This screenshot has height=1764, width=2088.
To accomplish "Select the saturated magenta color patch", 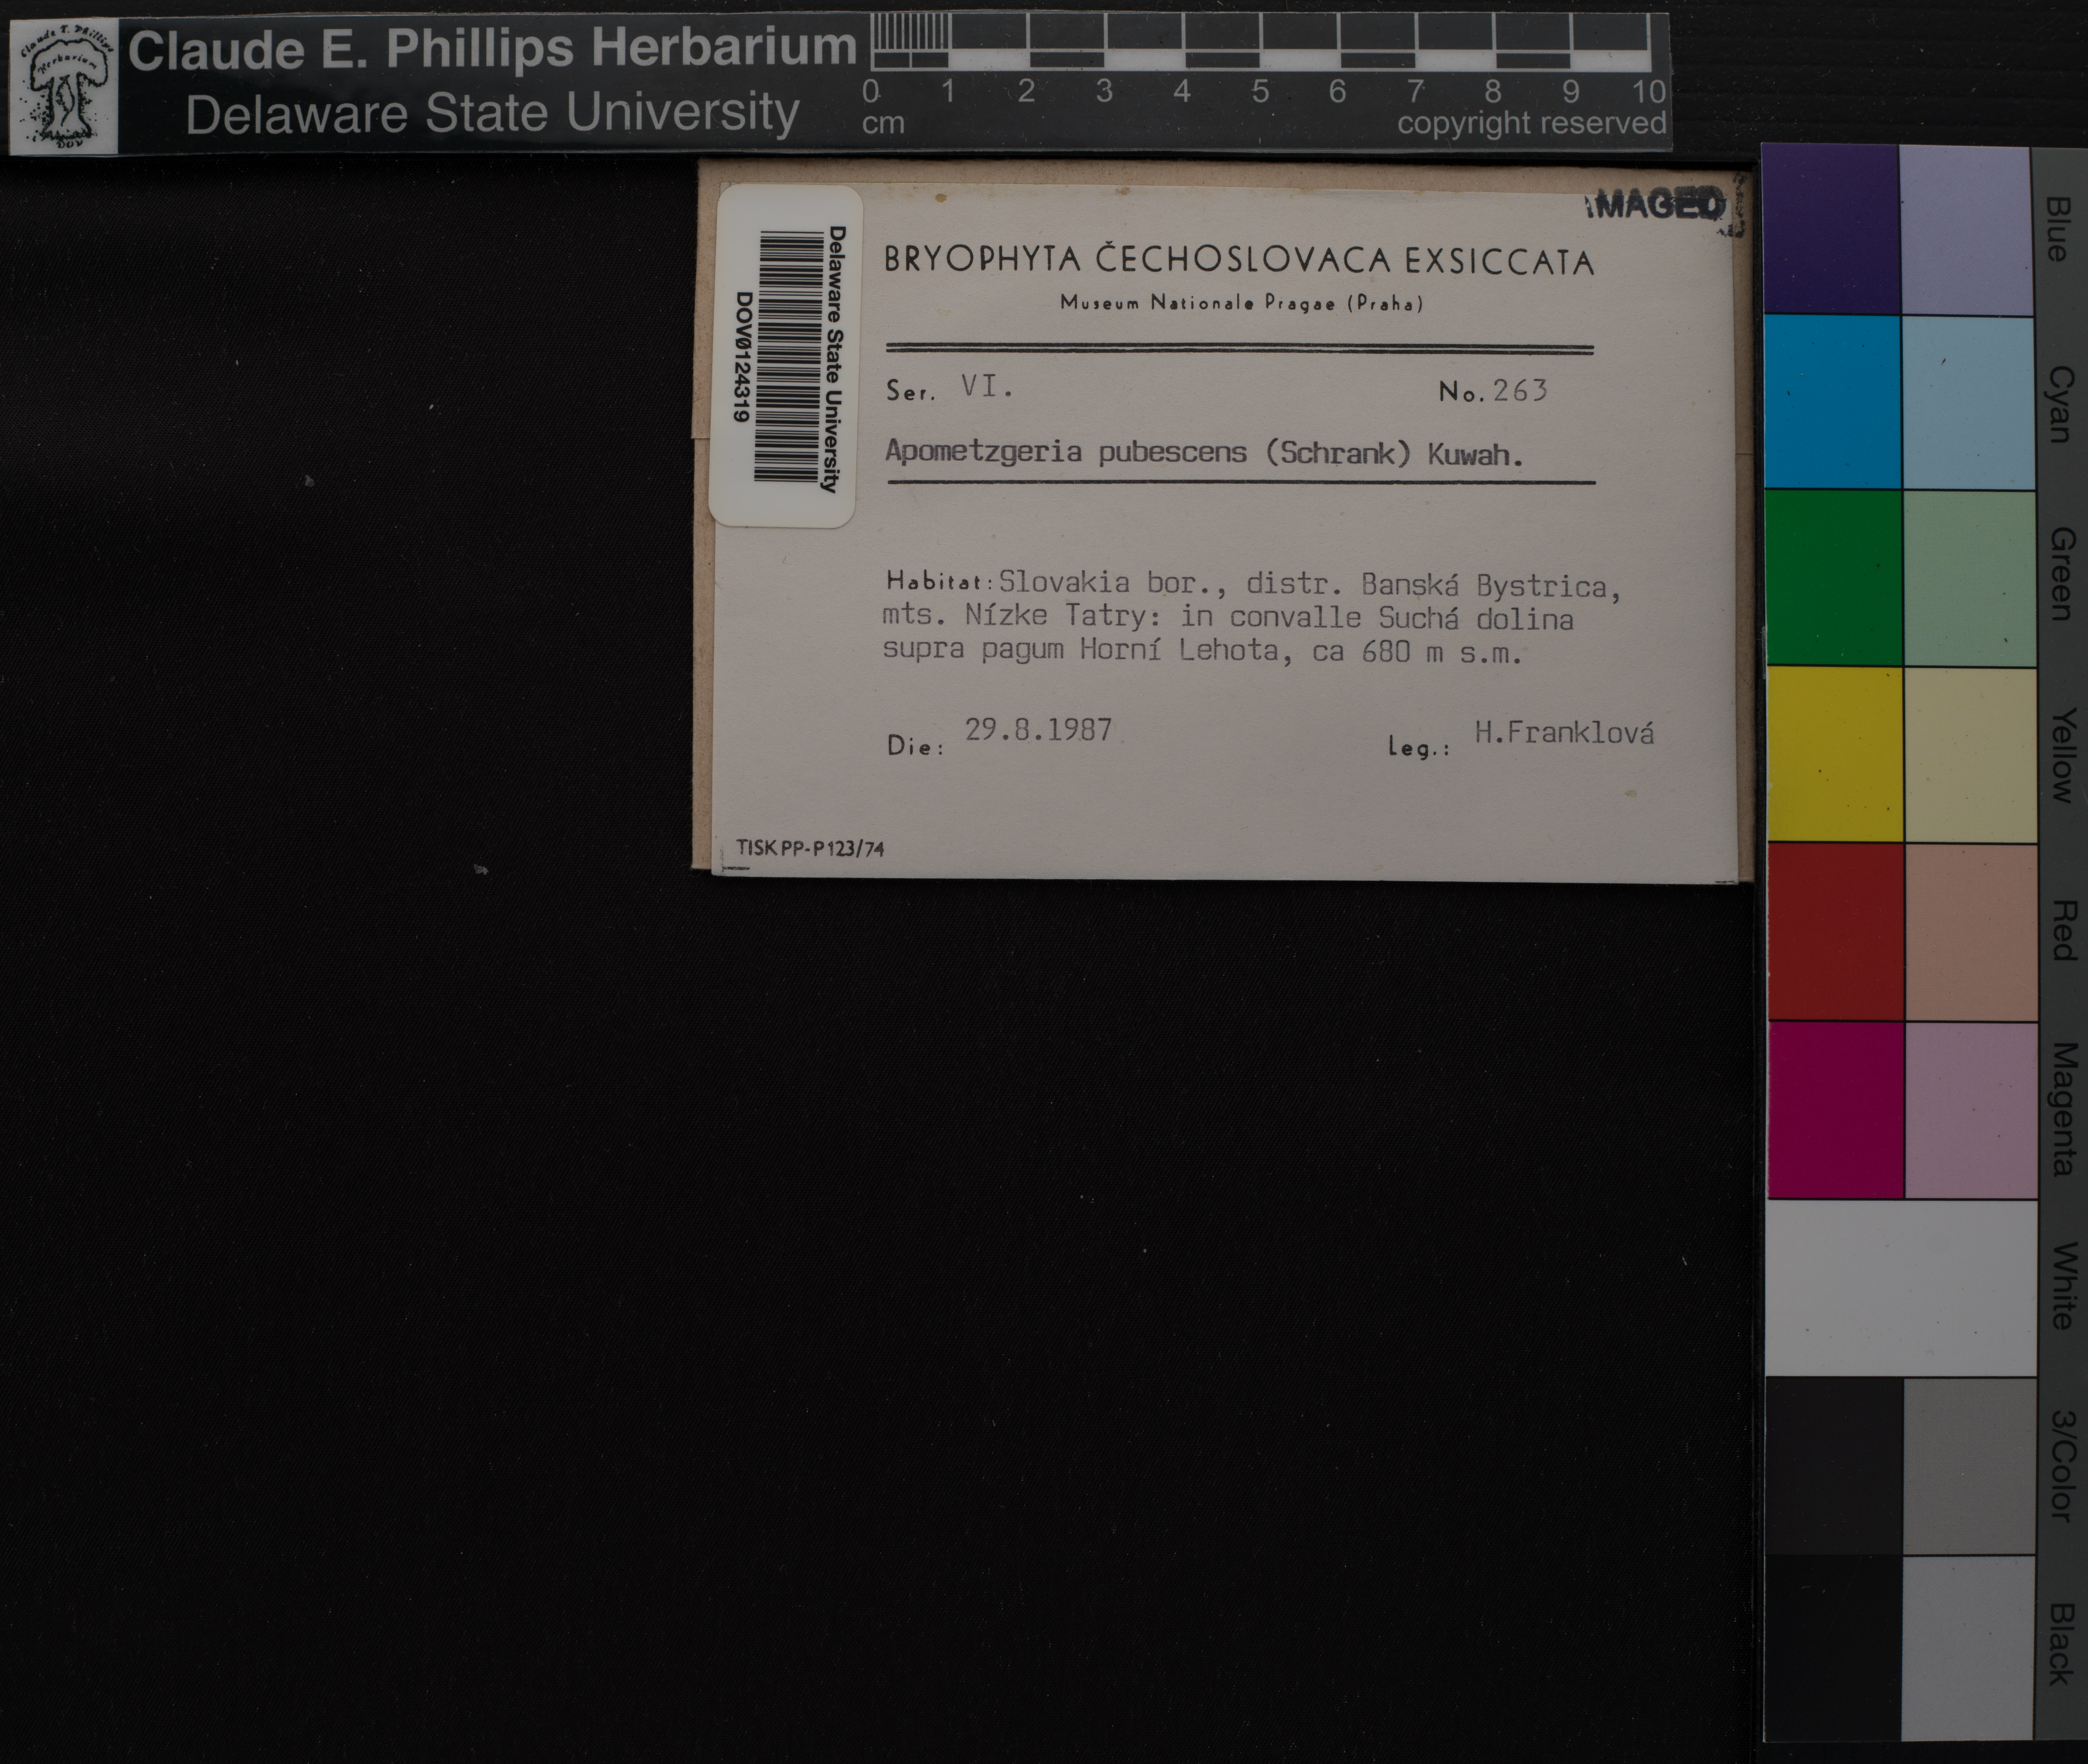I will coord(1836,1109).
